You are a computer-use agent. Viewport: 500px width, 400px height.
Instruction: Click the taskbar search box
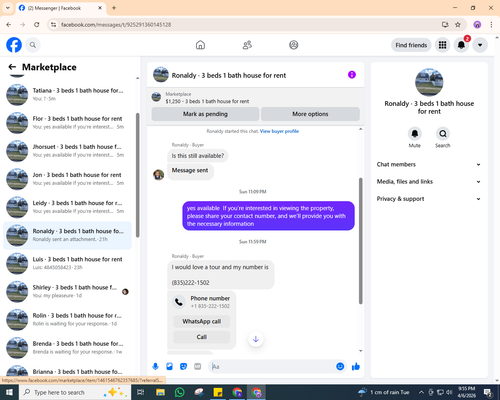(74, 392)
